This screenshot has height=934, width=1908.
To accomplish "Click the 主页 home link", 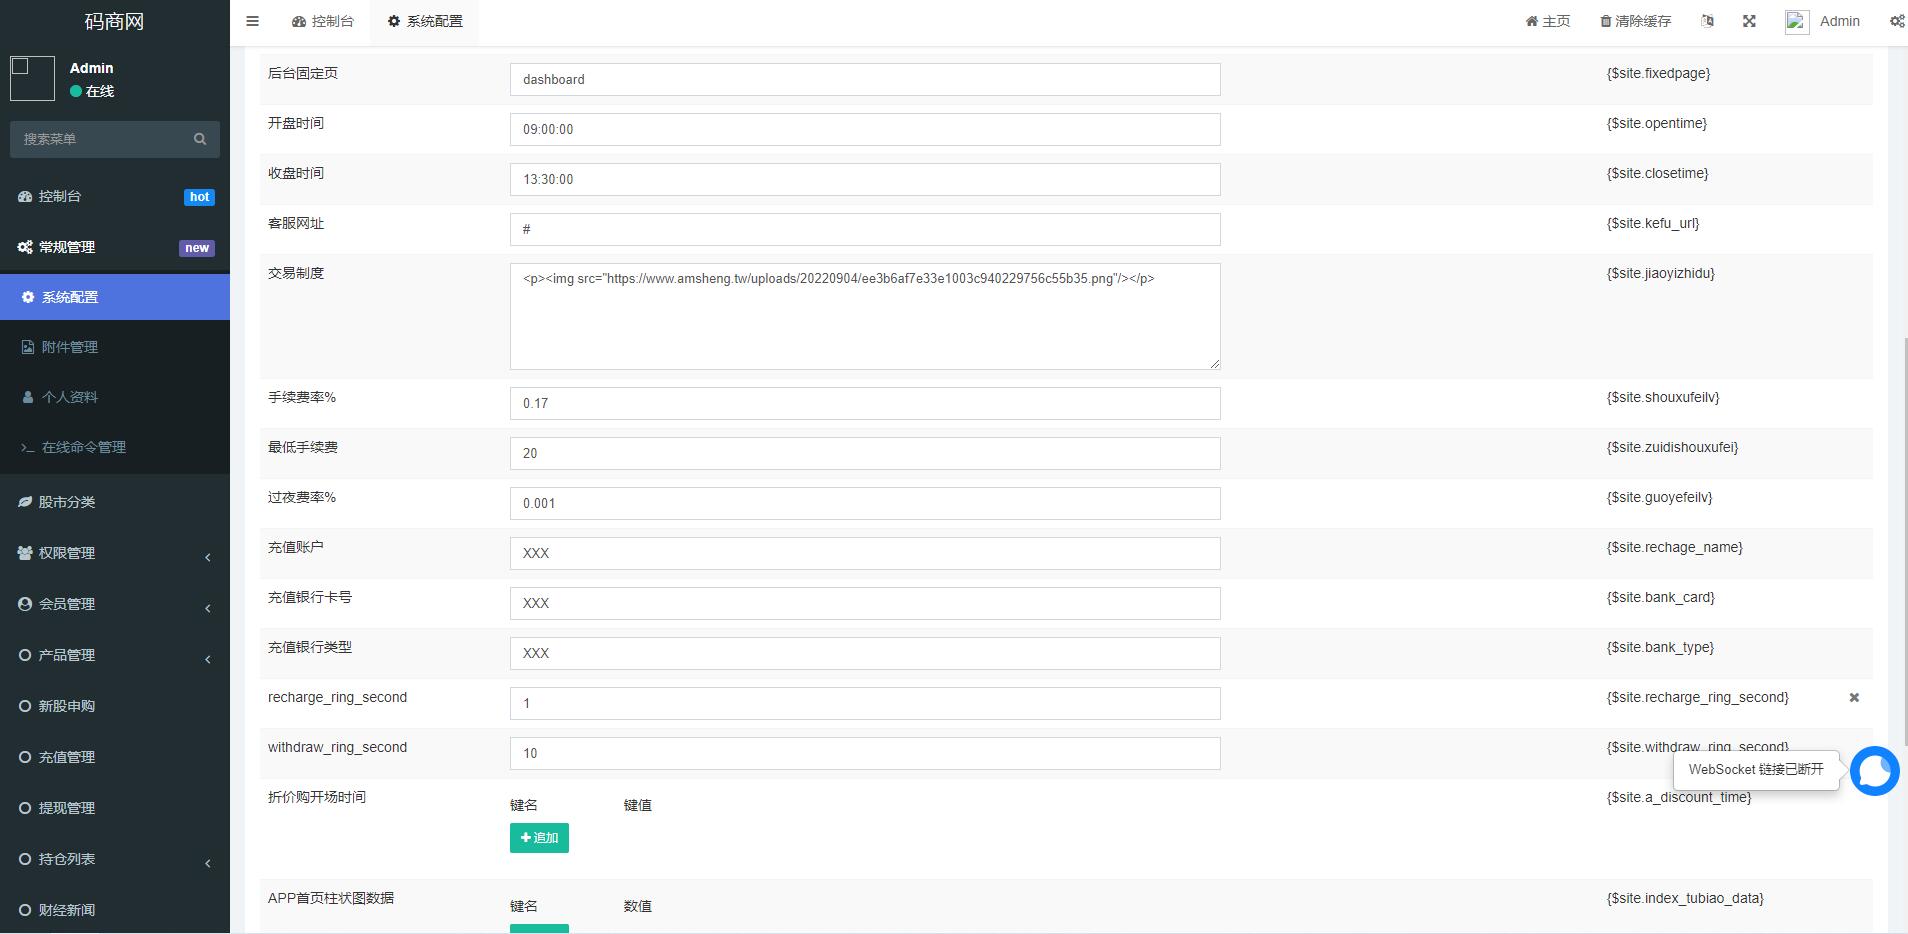I will click(x=1548, y=21).
